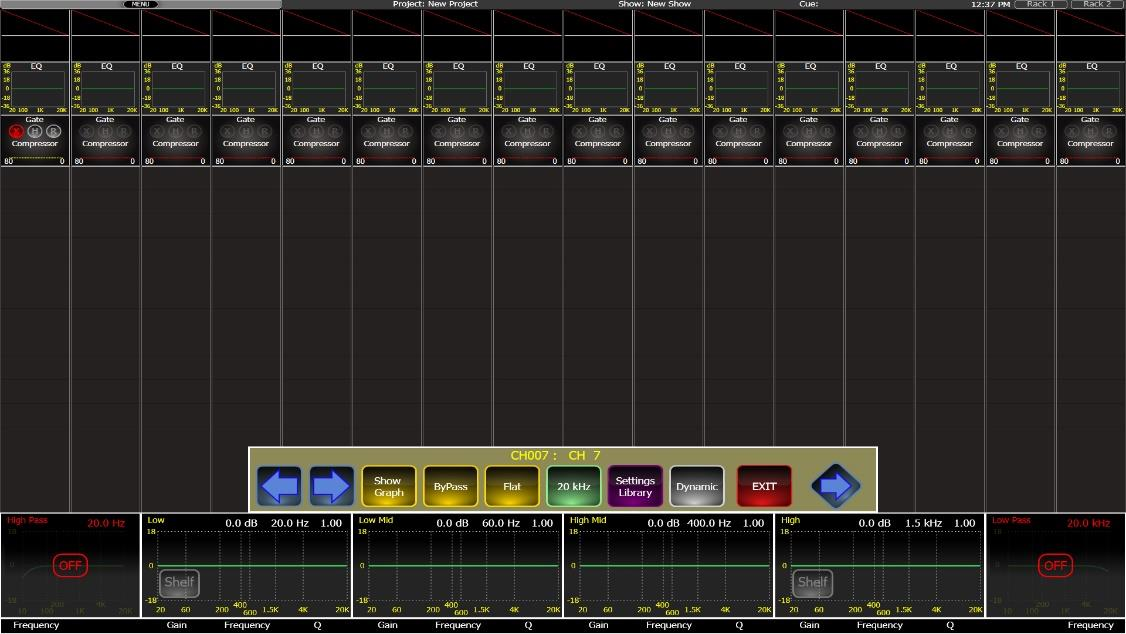1126x634 pixels.
Task: Turn on the Low Pass filter OFF switch
Action: coord(1056,566)
